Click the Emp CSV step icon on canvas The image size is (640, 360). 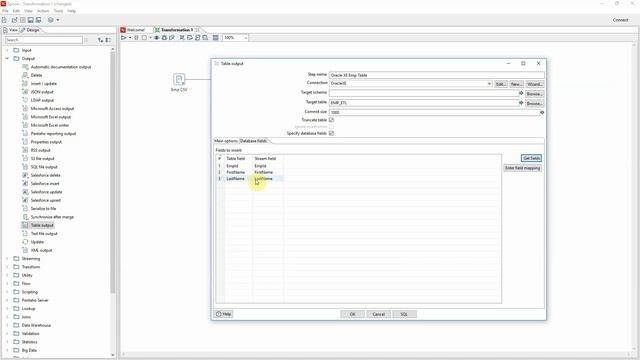click(179, 79)
